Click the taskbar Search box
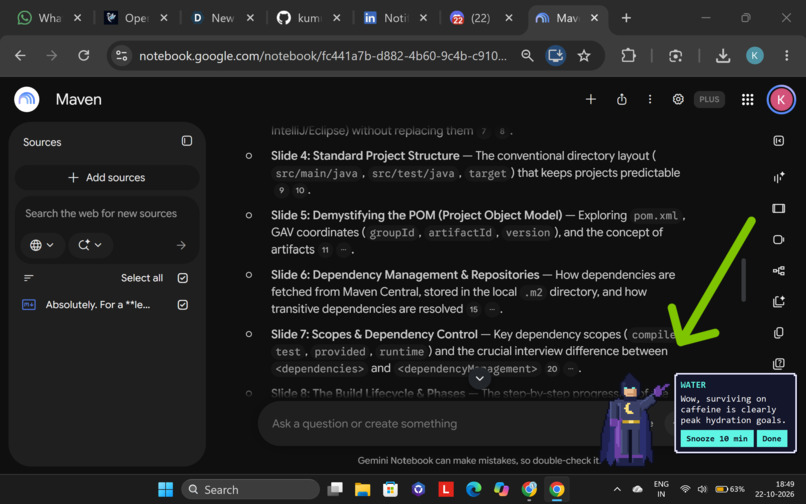Screen dimensions: 806x504 [250, 489]
